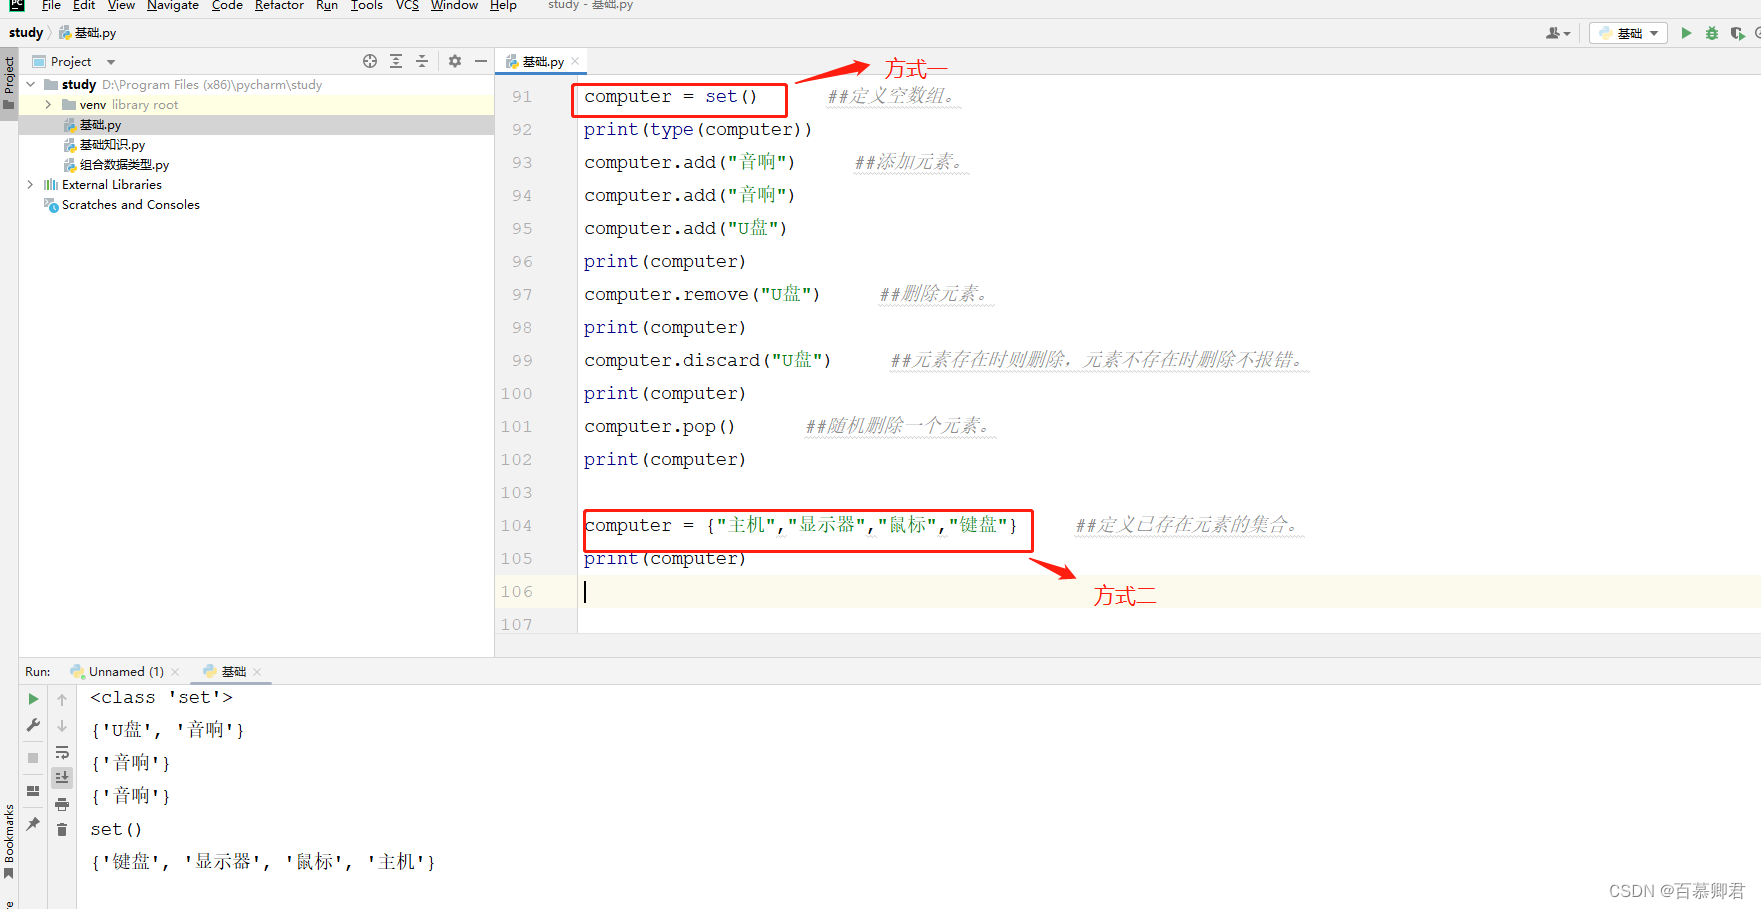Open the Help menu
1761x909 pixels.
(503, 6)
